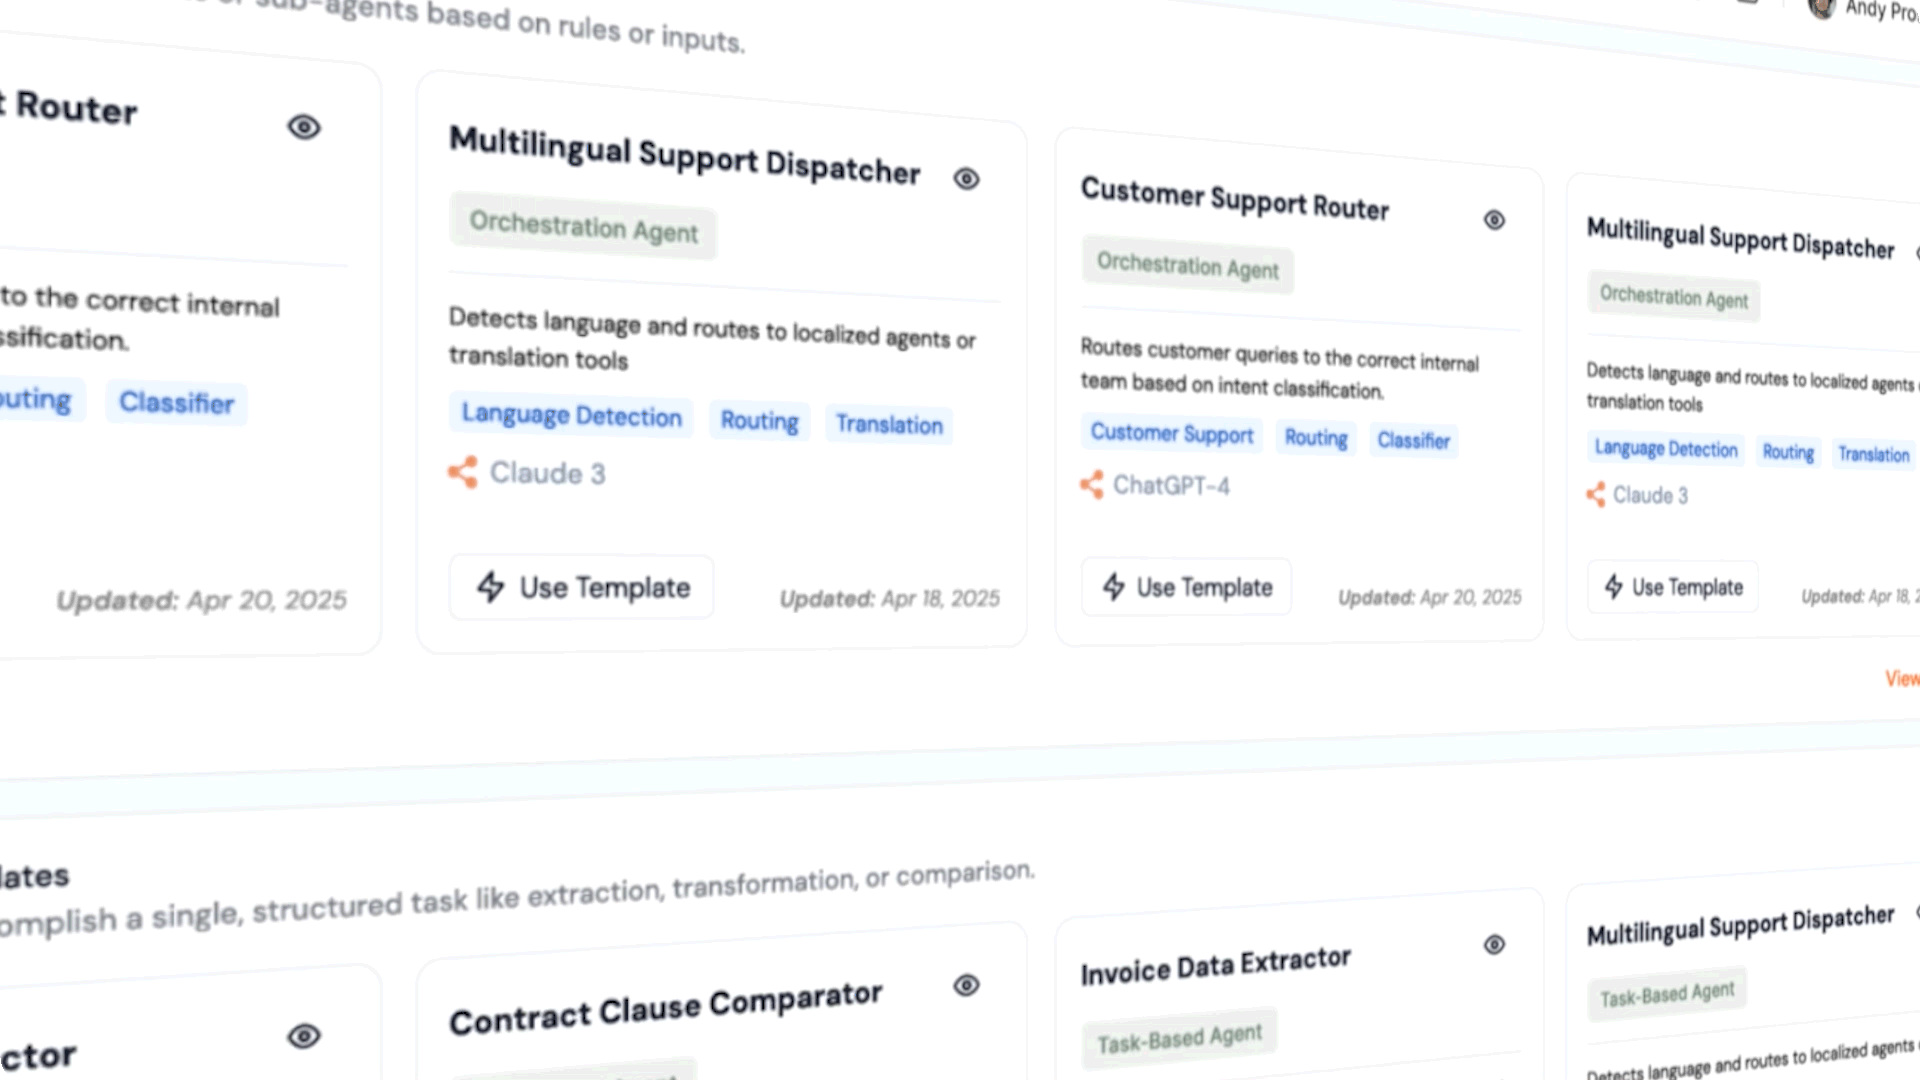Click ChatGPT-4 share icon
The width and height of the screenshot is (1920, 1080).
click(1092, 485)
